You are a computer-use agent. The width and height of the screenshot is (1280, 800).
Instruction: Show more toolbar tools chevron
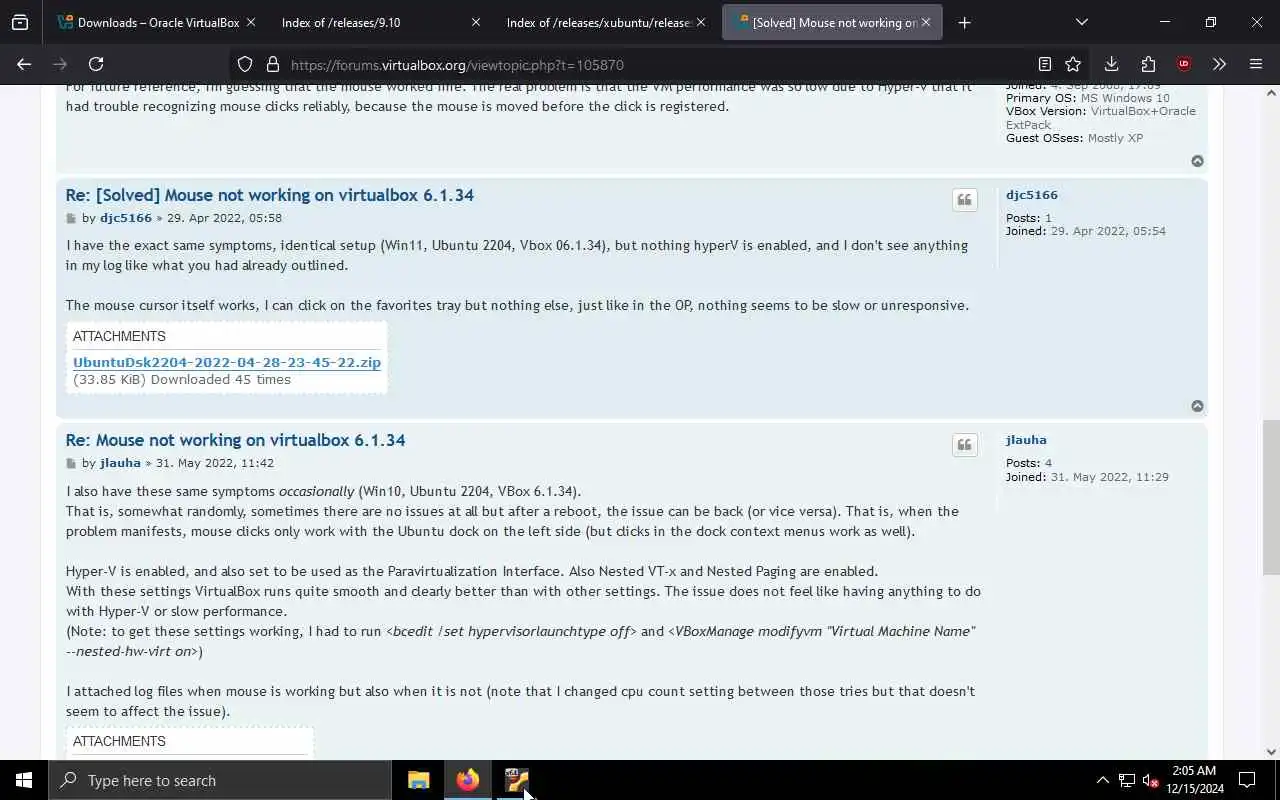point(1219,64)
